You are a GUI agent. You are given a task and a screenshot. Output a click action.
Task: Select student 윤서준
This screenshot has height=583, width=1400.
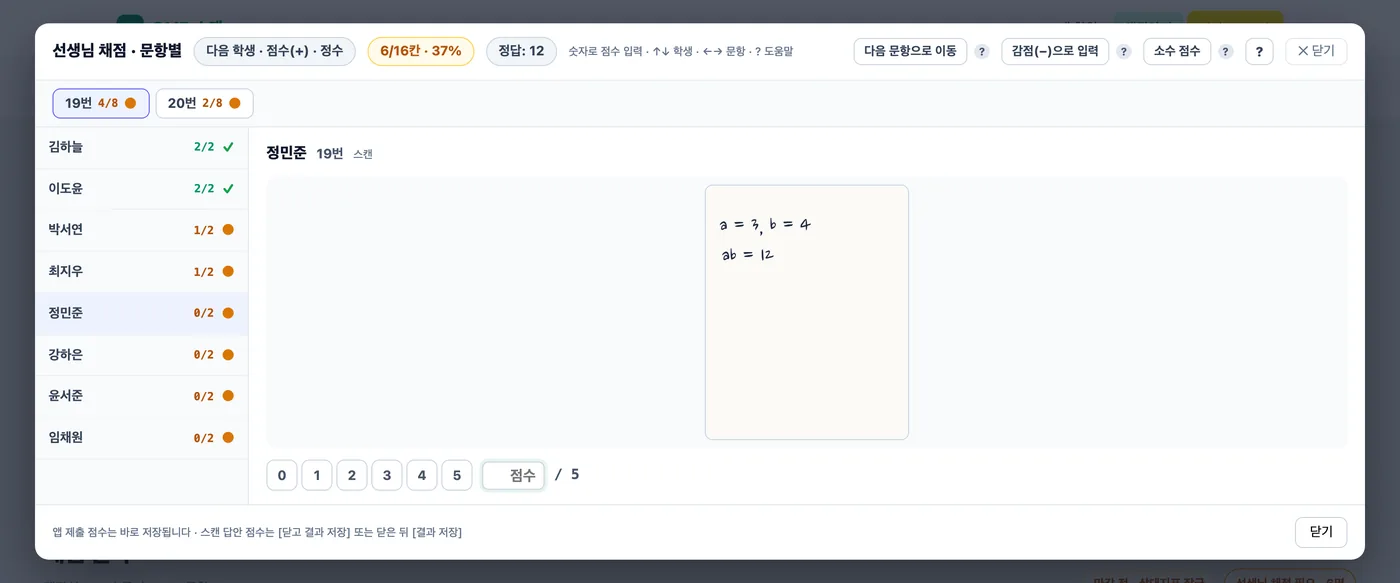(141, 396)
